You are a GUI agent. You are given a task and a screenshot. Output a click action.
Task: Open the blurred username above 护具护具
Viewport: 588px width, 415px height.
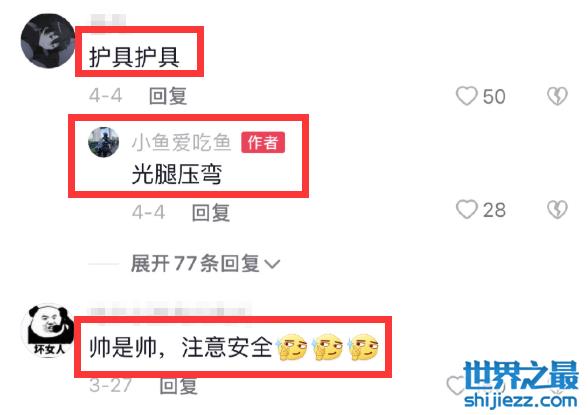tap(108, 20)
